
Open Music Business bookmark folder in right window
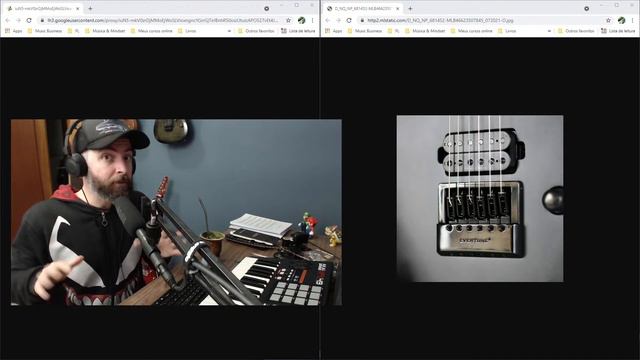365,31
